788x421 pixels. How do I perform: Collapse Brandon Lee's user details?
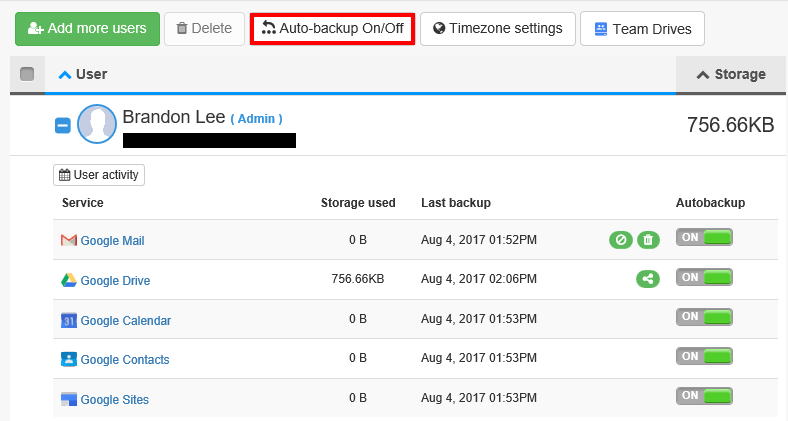click(x=62, y=126)
